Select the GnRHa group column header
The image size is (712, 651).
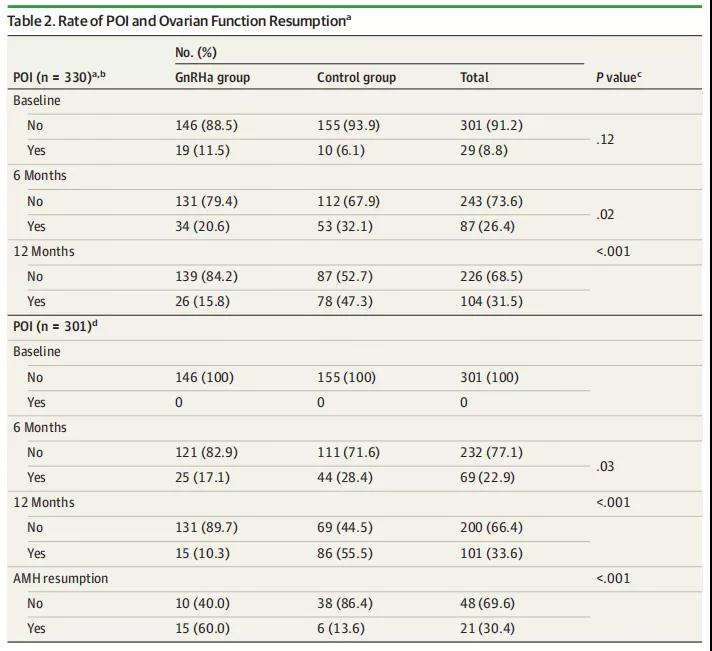(212, 77)
